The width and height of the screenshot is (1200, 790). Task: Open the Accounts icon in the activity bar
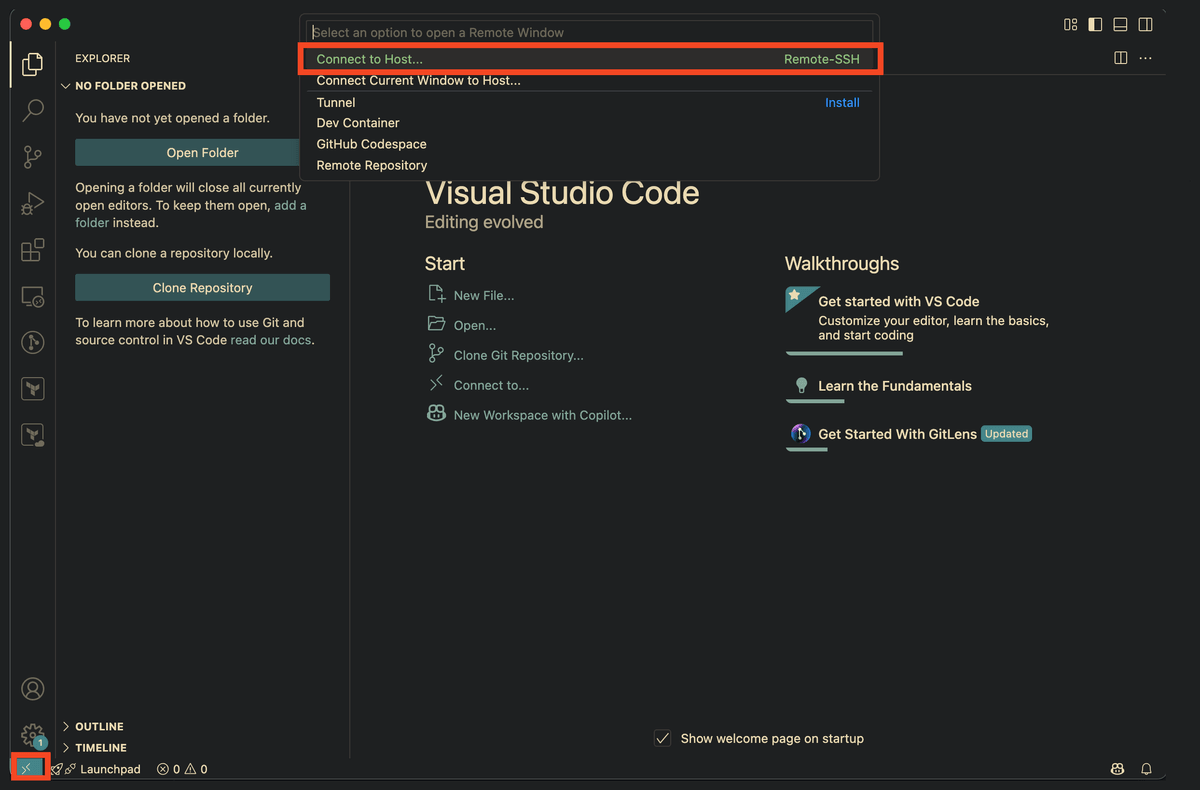32,688
